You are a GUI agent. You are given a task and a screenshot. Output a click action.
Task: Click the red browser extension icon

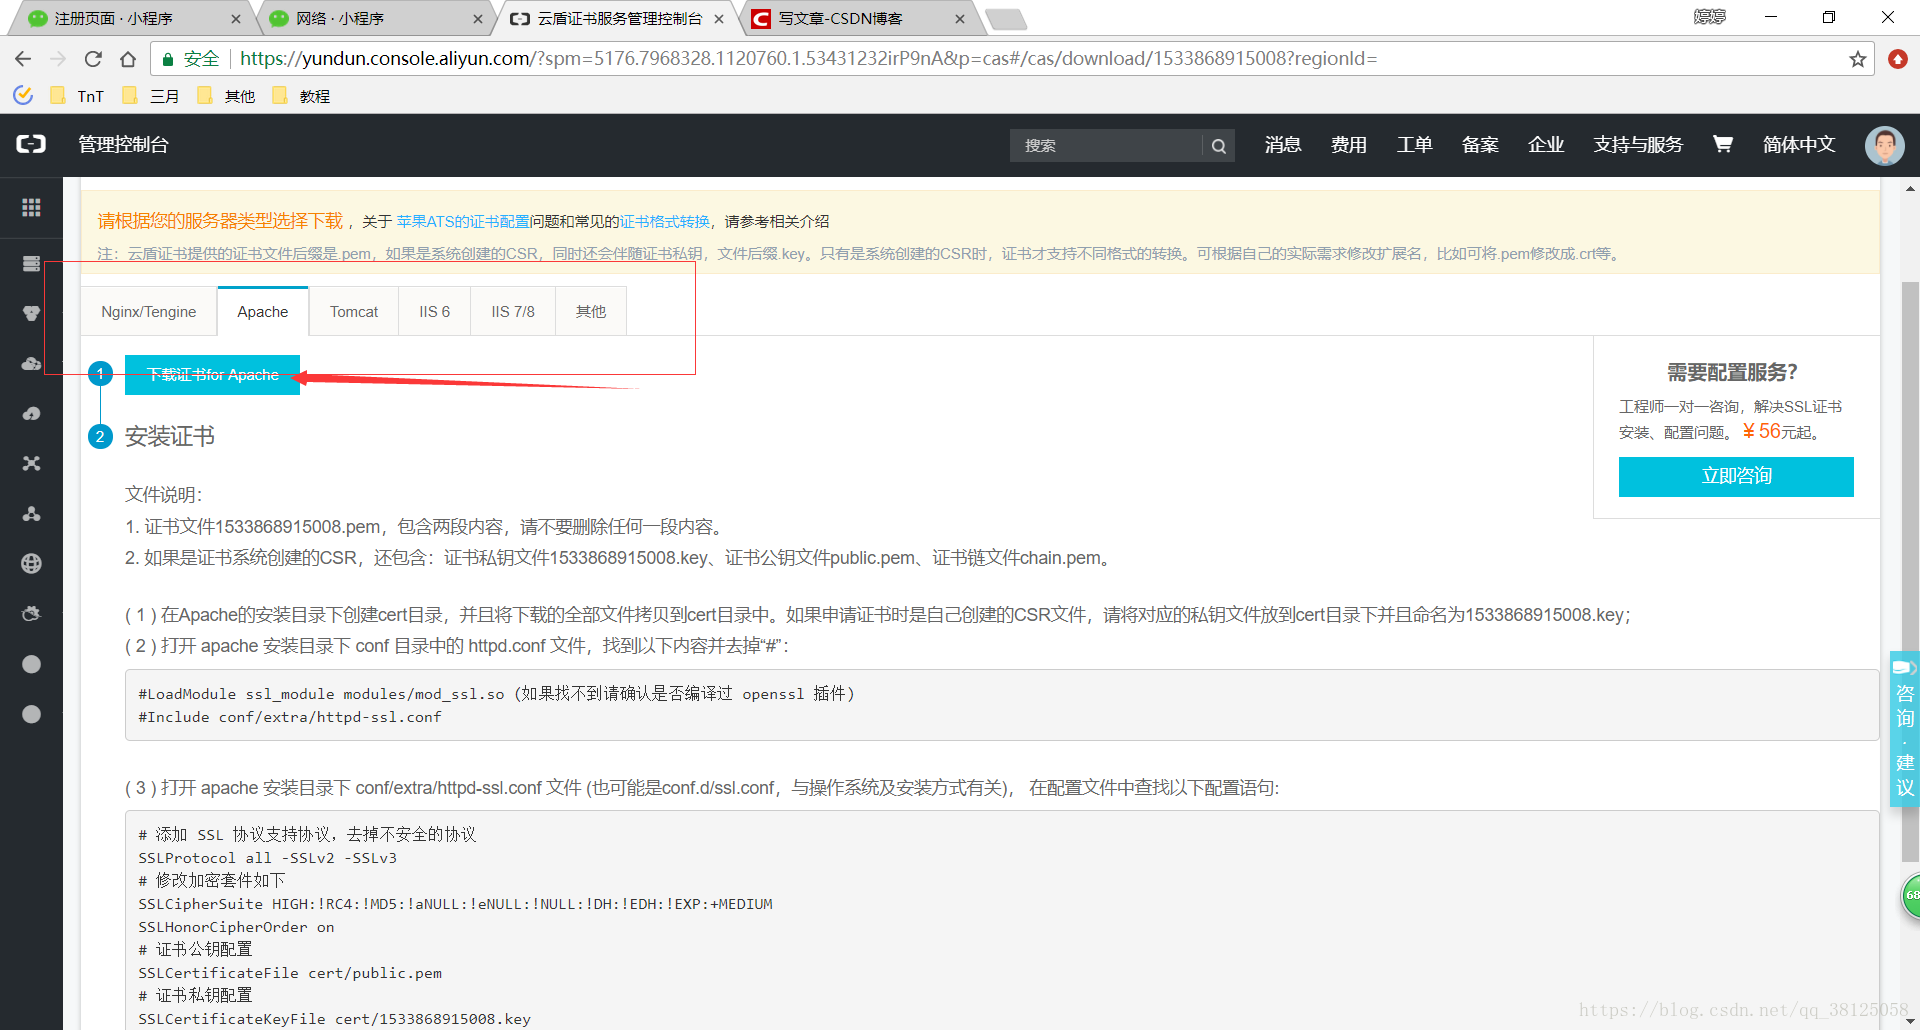(1897, 59)
